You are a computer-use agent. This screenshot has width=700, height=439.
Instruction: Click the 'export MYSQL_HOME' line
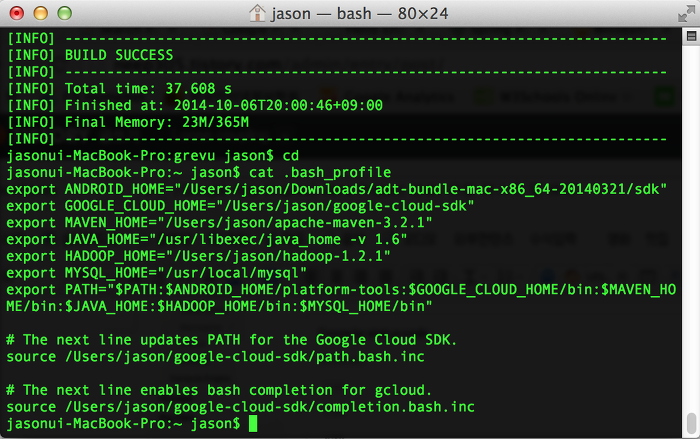pyautogui.click(x=157, y=273)
